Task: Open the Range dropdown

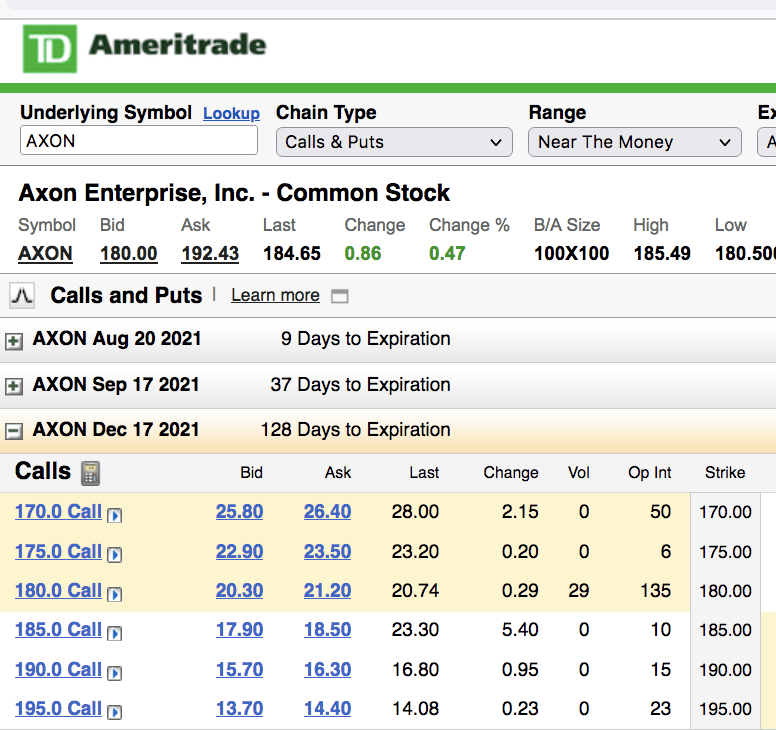Action: 634,142
